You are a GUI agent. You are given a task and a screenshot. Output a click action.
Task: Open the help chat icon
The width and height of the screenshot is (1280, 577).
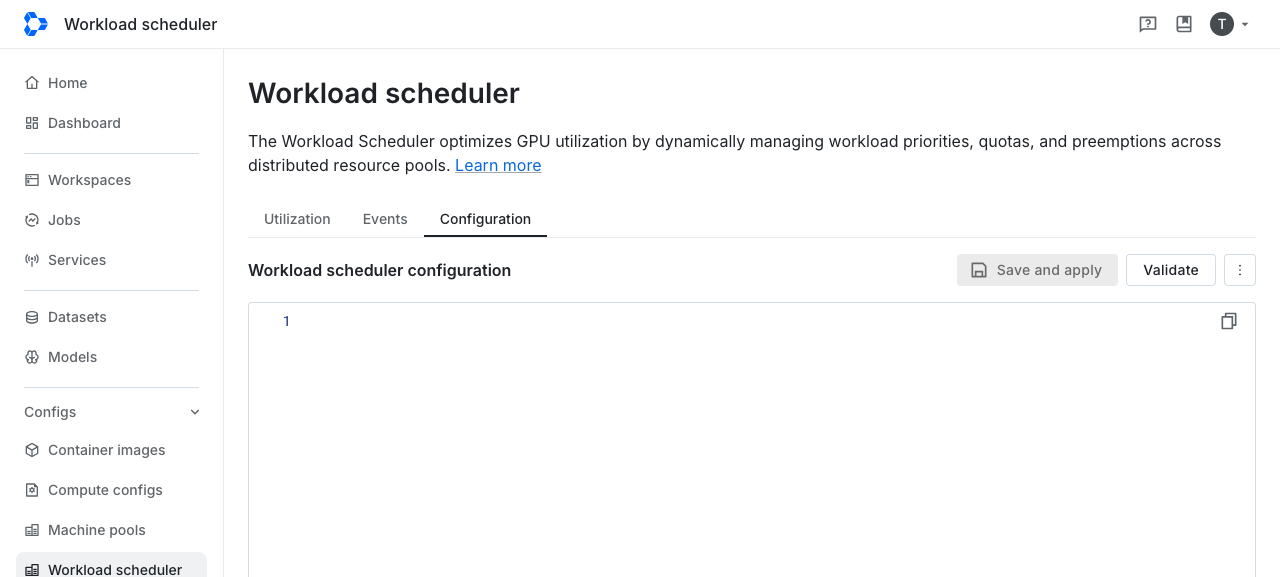pos(1148,24)
